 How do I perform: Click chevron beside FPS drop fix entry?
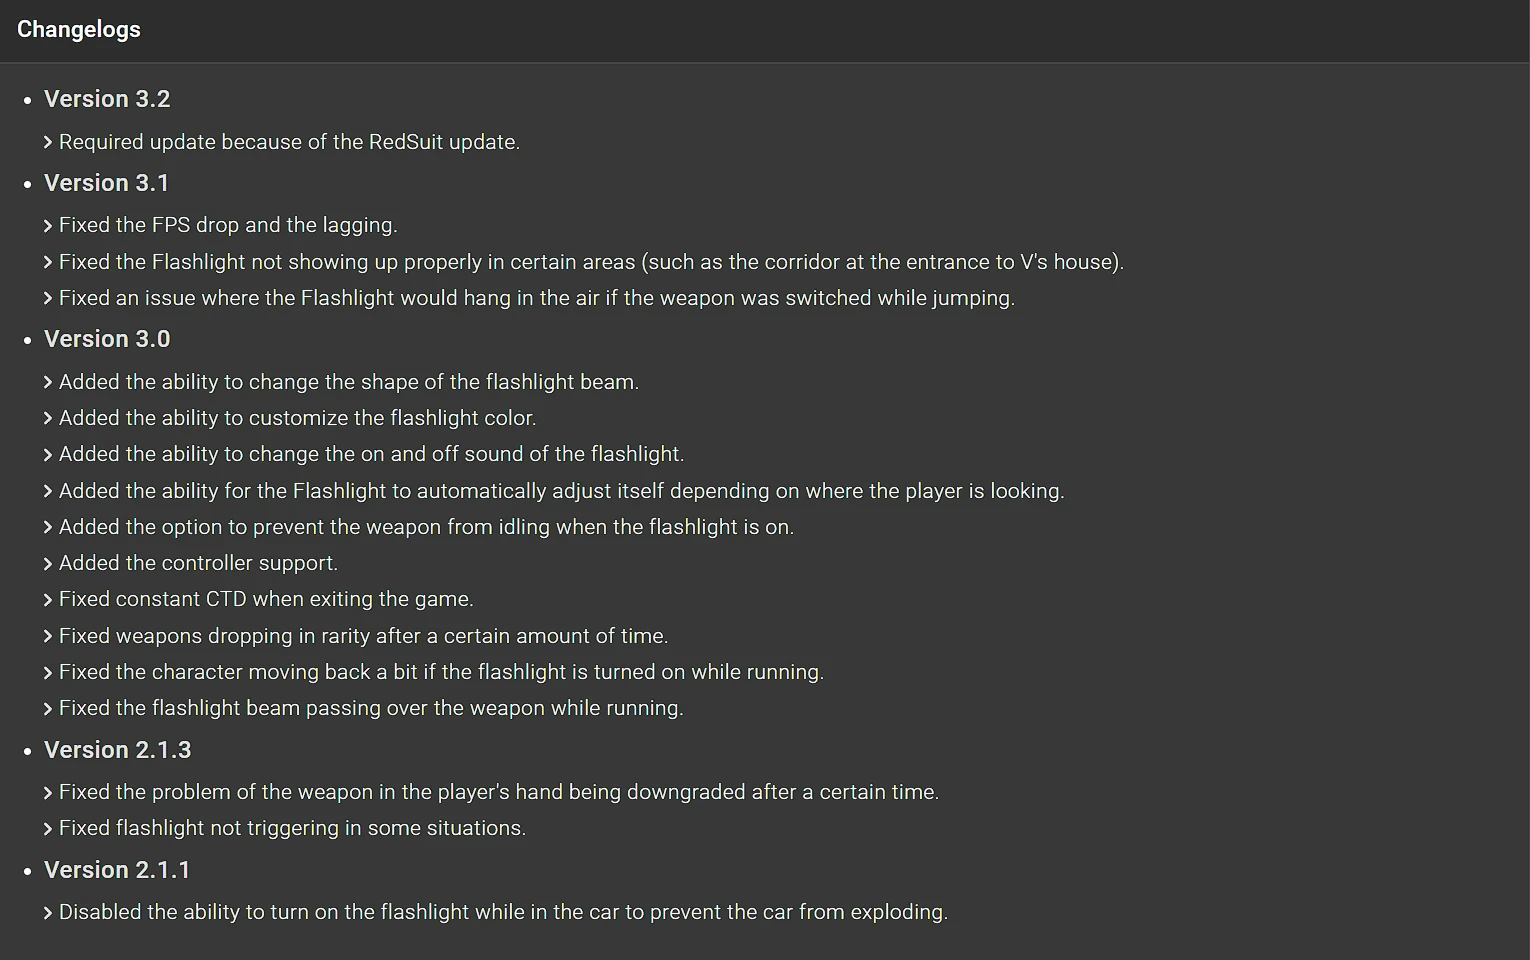[x=48, y=226]
